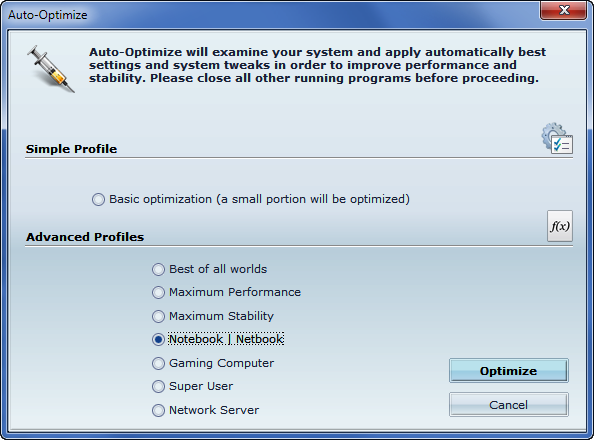
Task: Cancel the Auto-Optimize dialog
Action: tap(508, 405)
